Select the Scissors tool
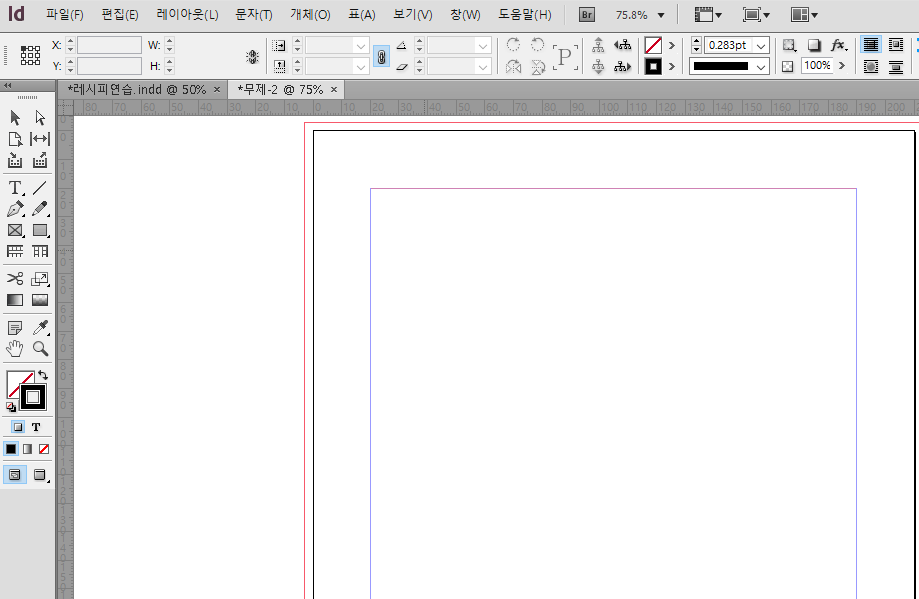This screenshot has height=599, width=919. (15, 278)
